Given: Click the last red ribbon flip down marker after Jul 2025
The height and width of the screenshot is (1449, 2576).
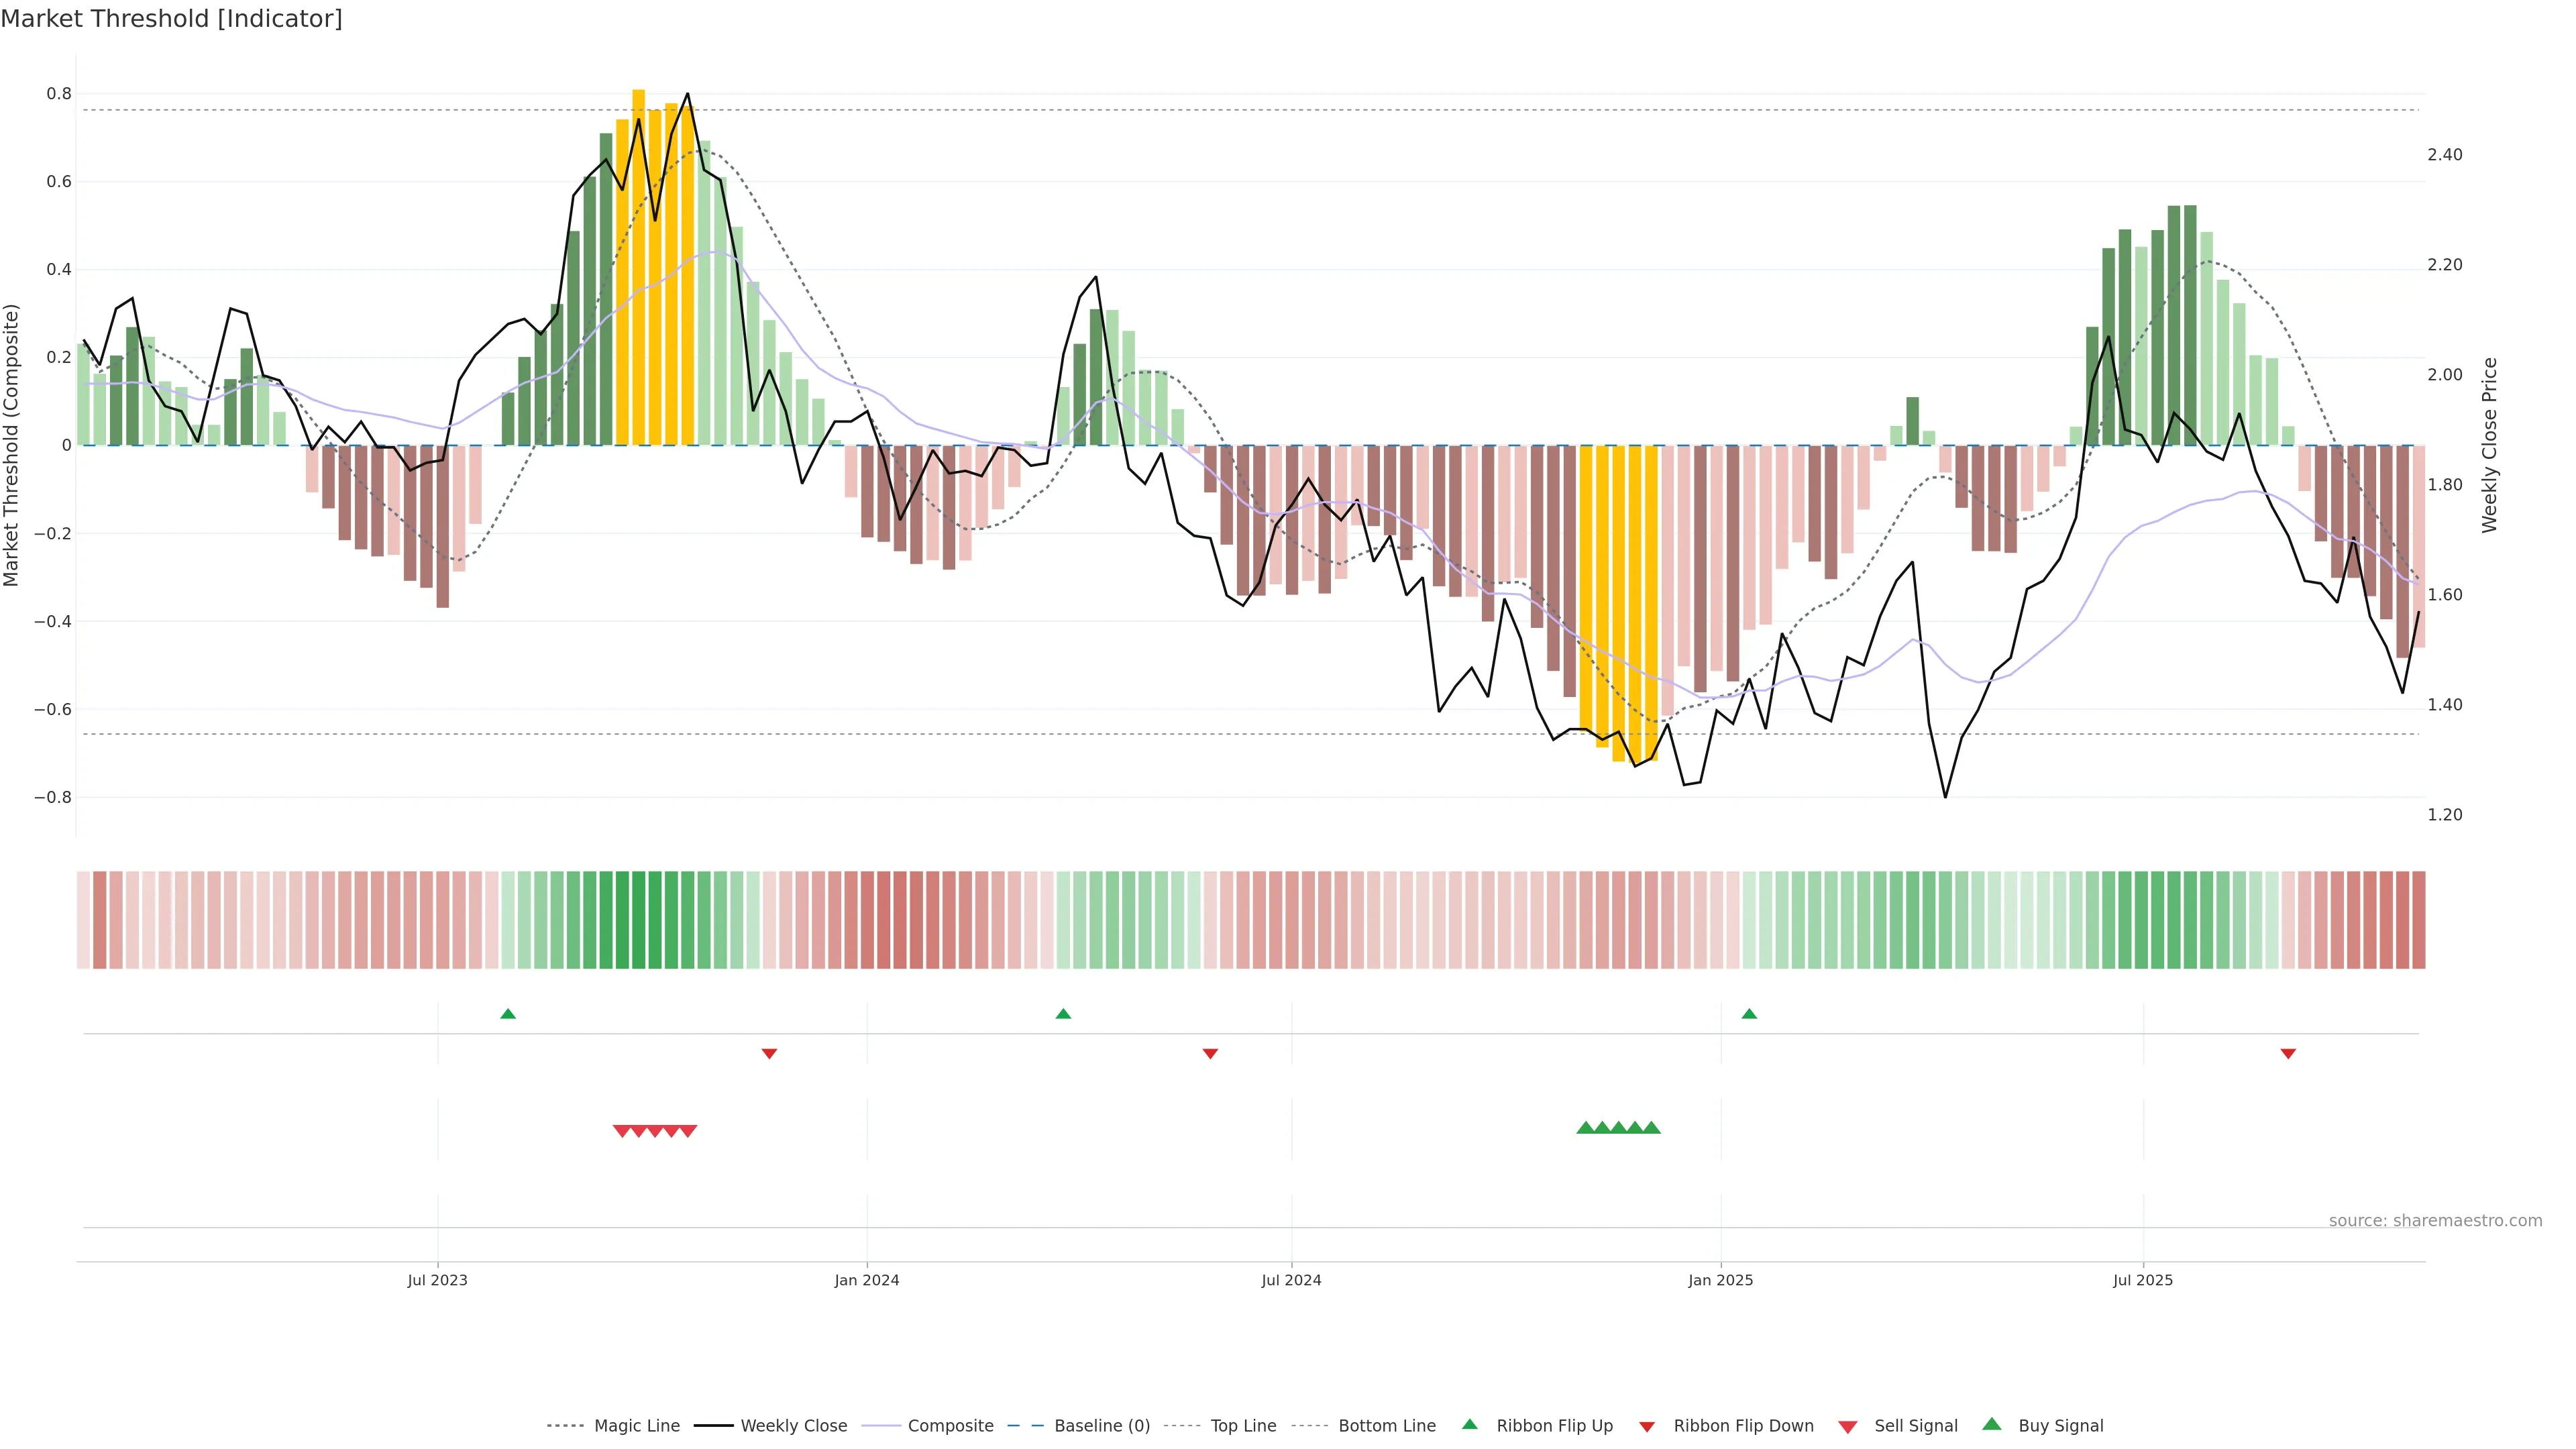Looking at the screenshot, I should coord(2288,1053).
